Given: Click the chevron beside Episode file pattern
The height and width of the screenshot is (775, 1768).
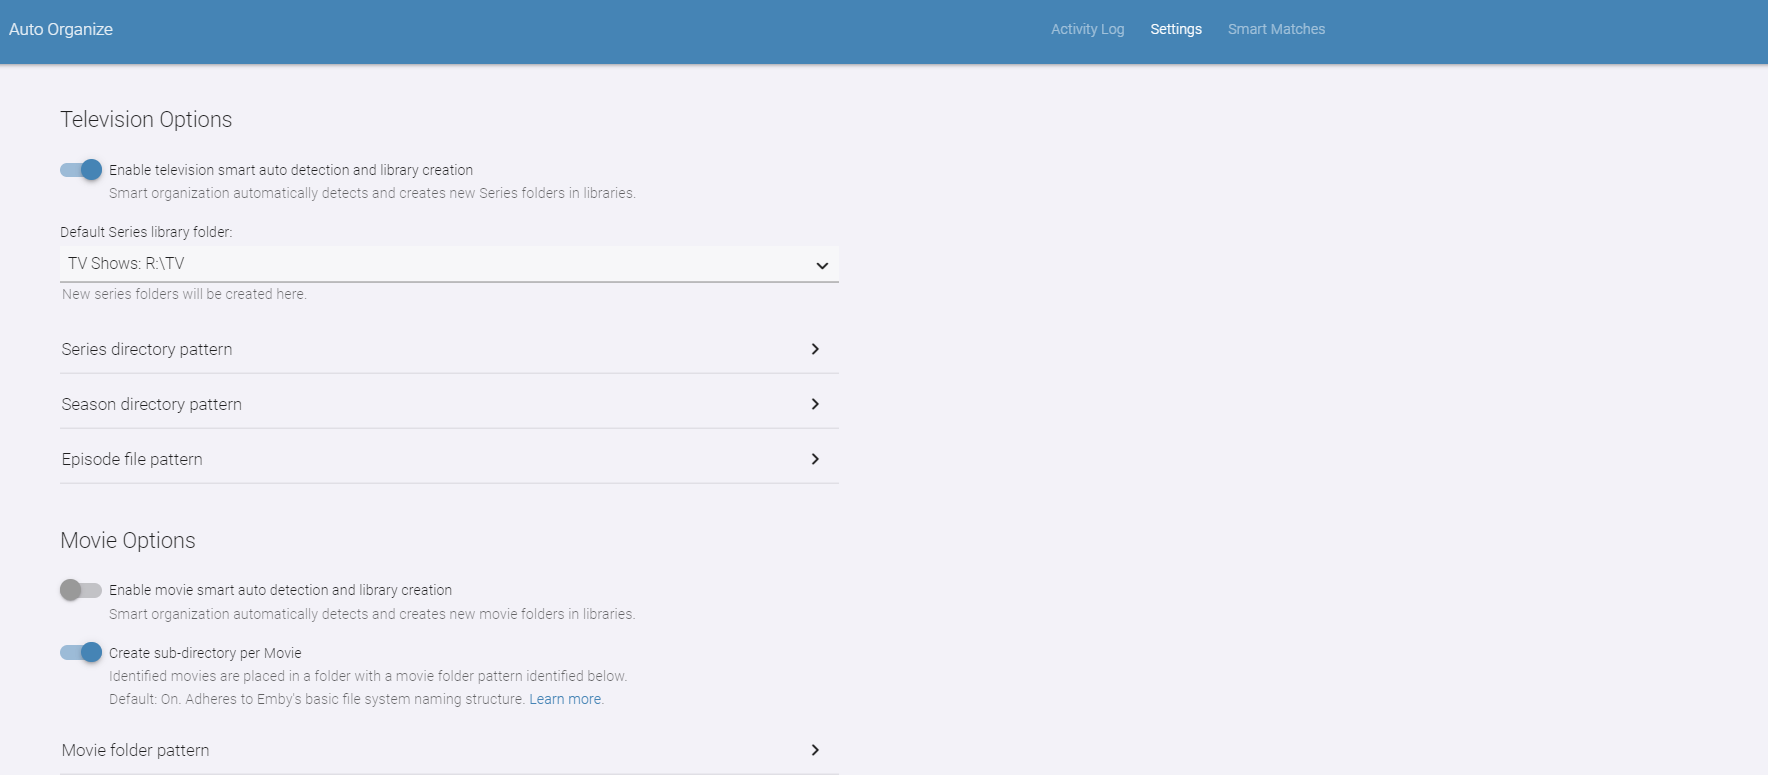Looking at the screenshot, I should (x=815, y=459).
